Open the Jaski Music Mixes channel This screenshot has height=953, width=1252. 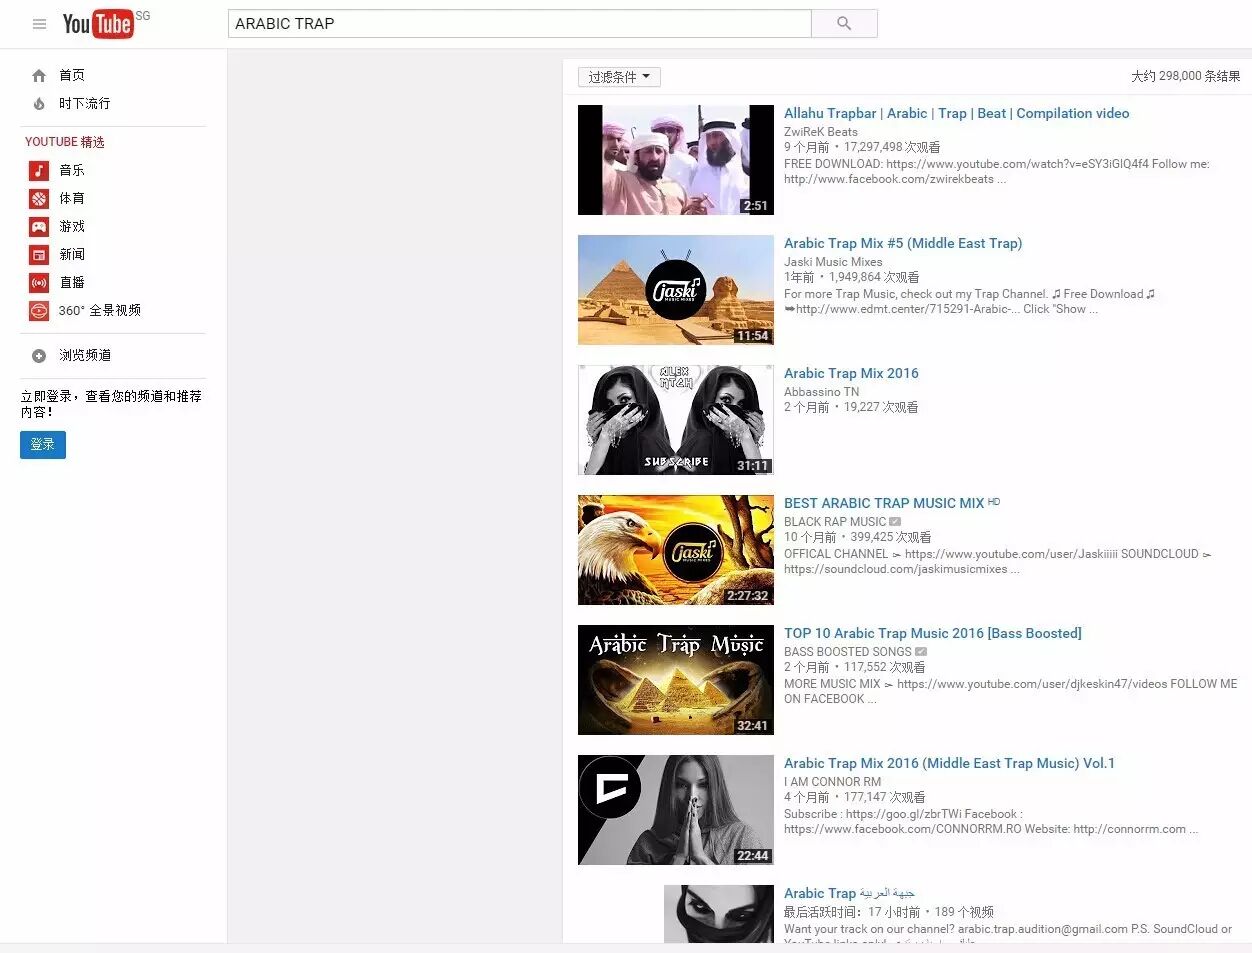coord(833,262)
